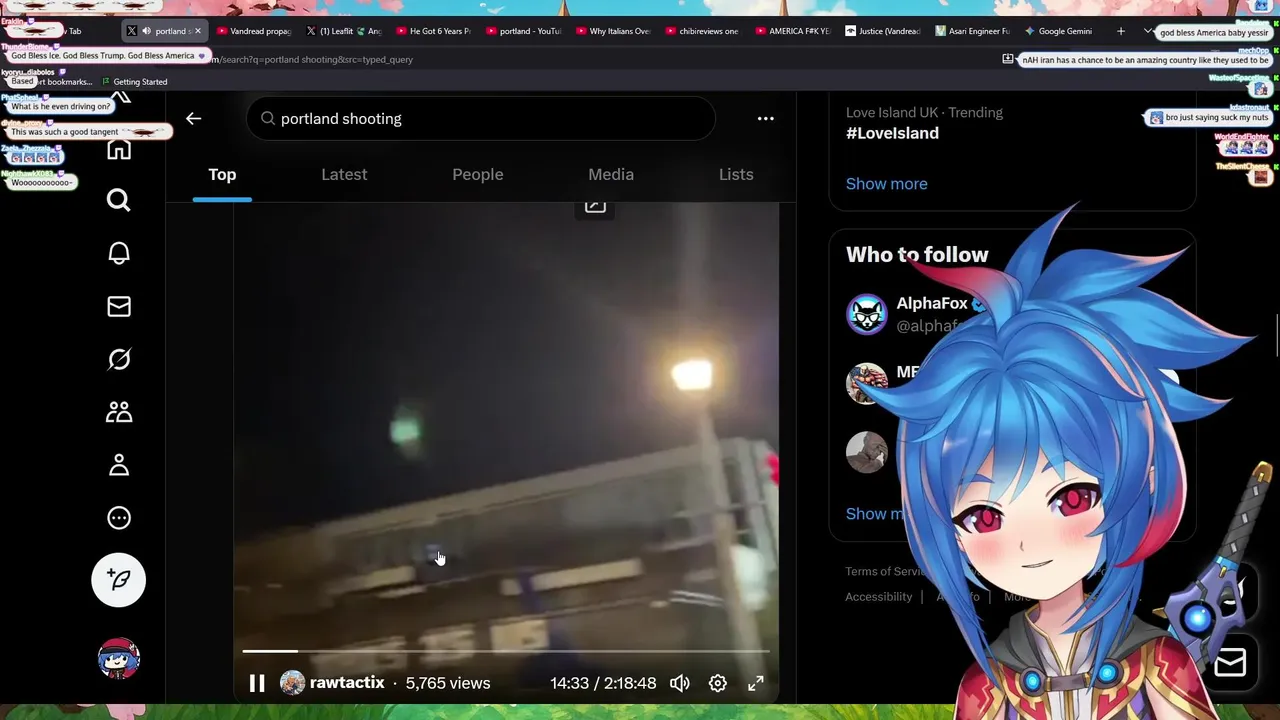
Task: Open account avatar at sidebar bottom
Action: pyautogui.click(x=119, y=658)
